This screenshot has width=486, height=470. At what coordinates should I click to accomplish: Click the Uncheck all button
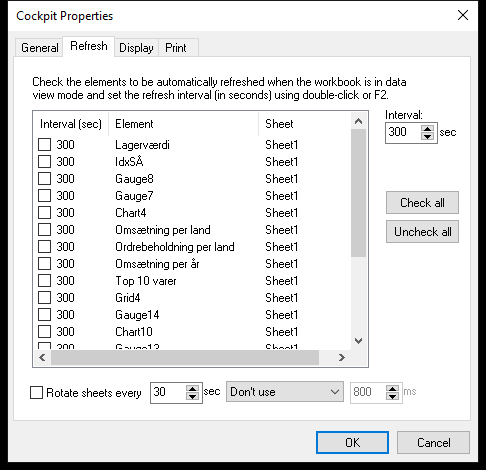pyautogui.click(x=422, y=232)
